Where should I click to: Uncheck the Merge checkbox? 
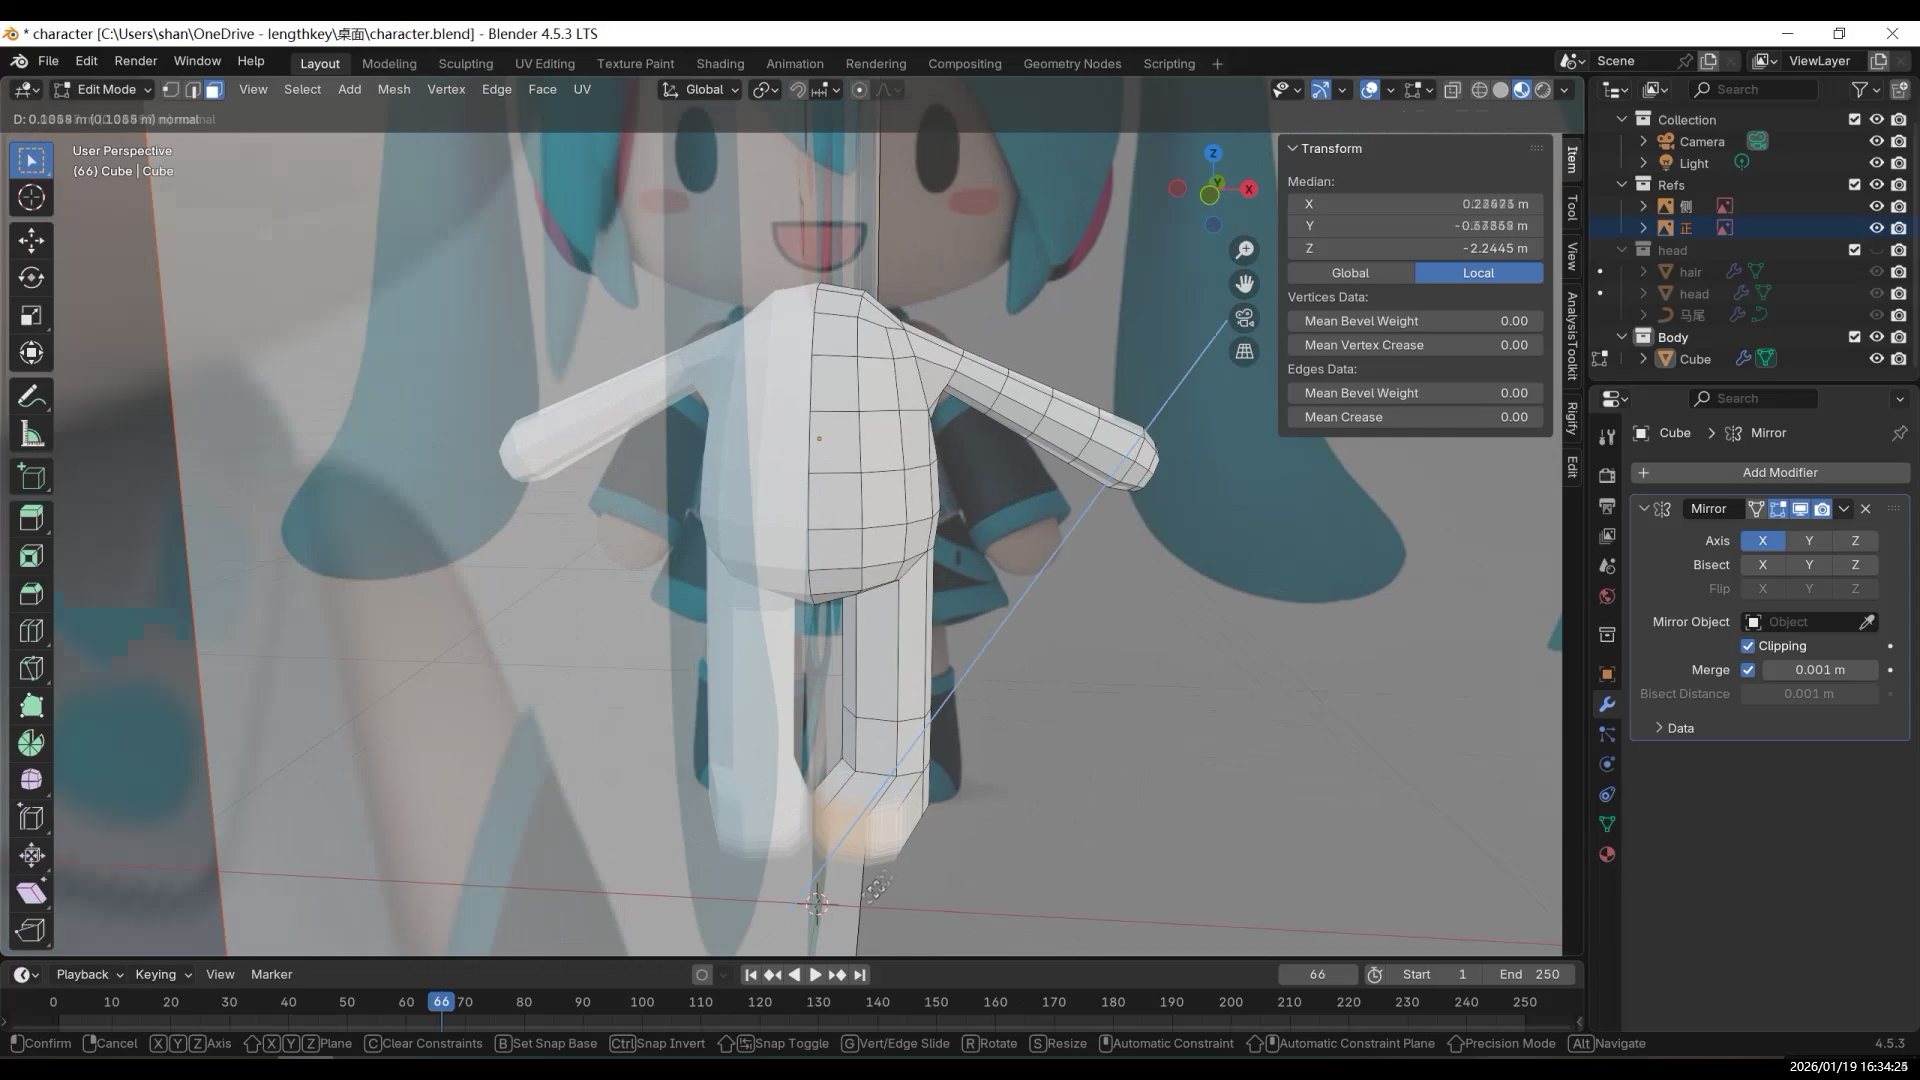(x=1748, y=670)
